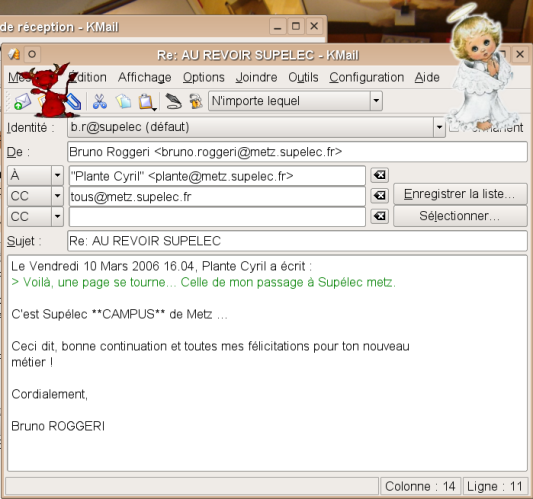
Task: Click the Sélectionner button
Action: pyautogui.click(x=460, y=216)
